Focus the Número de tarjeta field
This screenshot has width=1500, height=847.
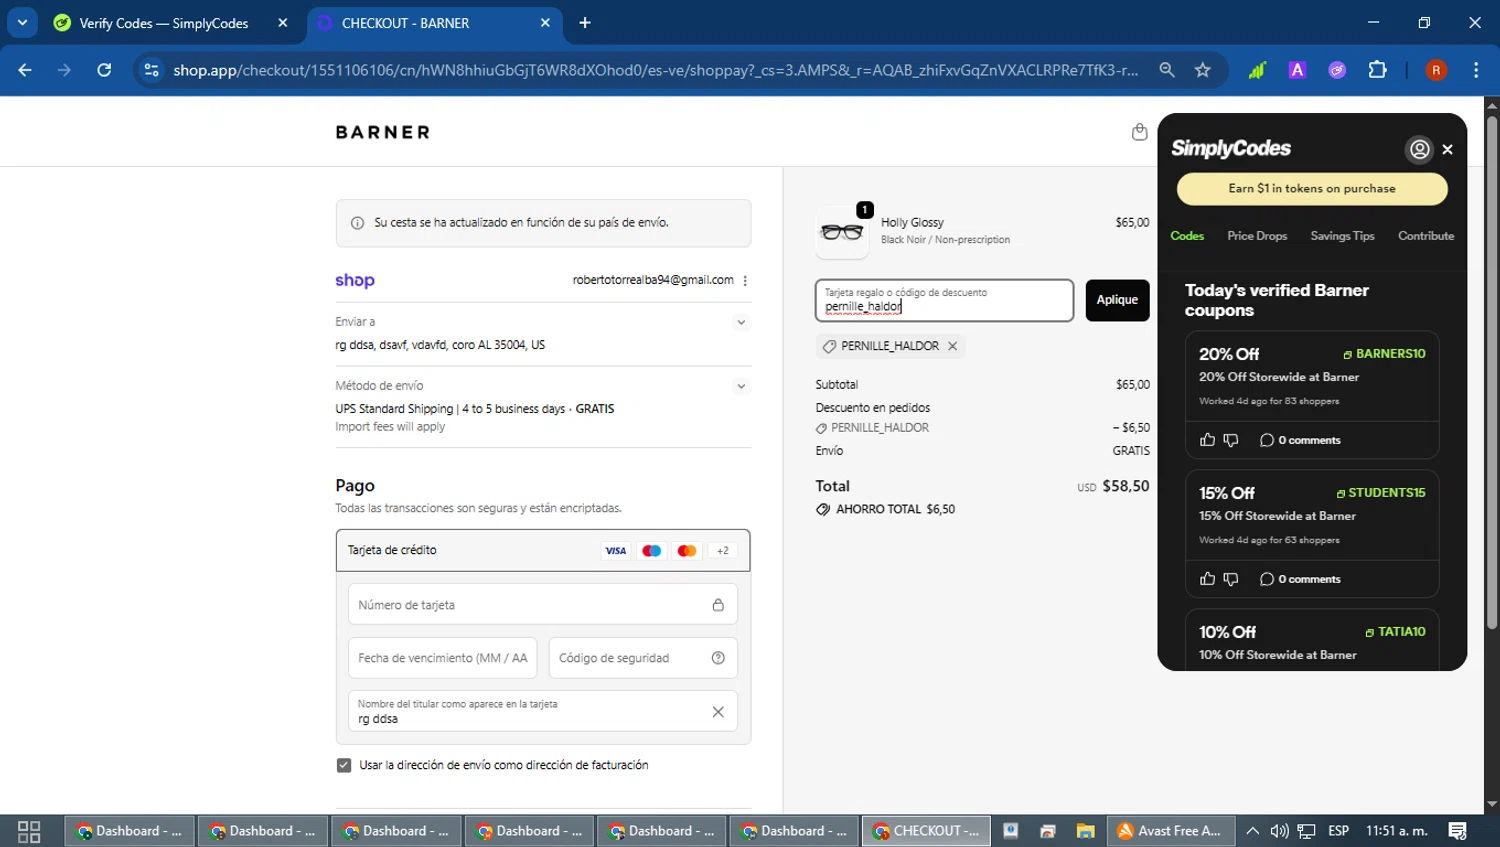coord(543,605)
